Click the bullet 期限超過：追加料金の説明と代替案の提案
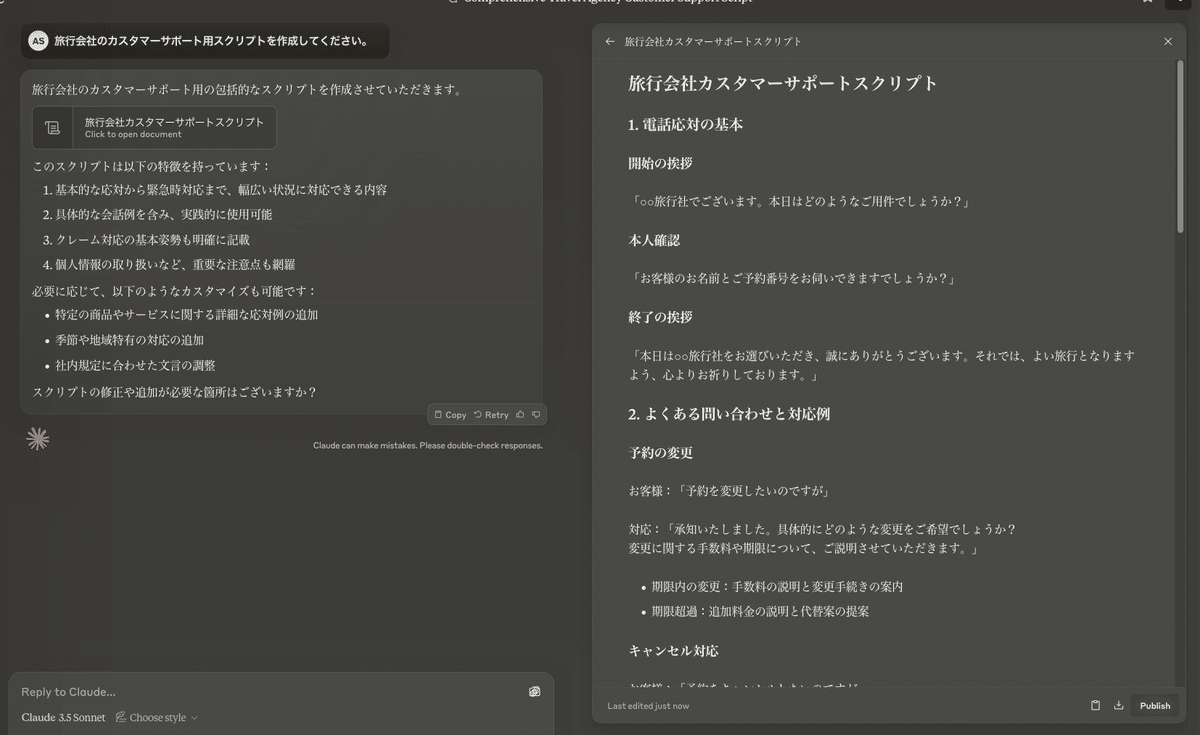 [x=760, y=611]
